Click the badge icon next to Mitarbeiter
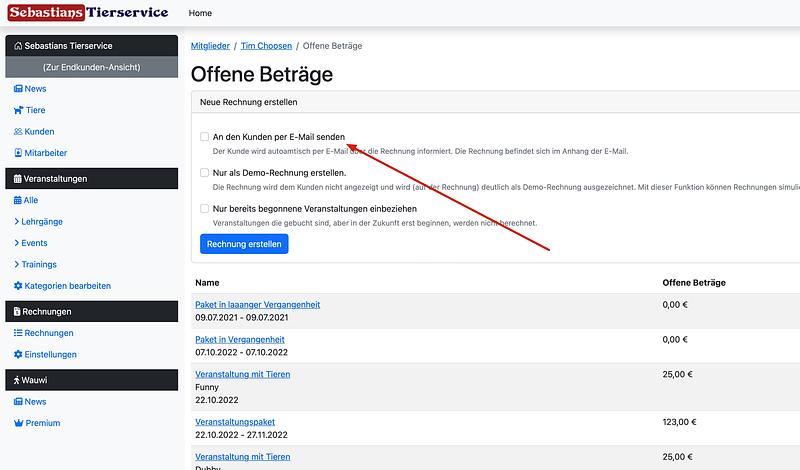Viewport: 800px width, 470px height. click(x=17, y=153)
